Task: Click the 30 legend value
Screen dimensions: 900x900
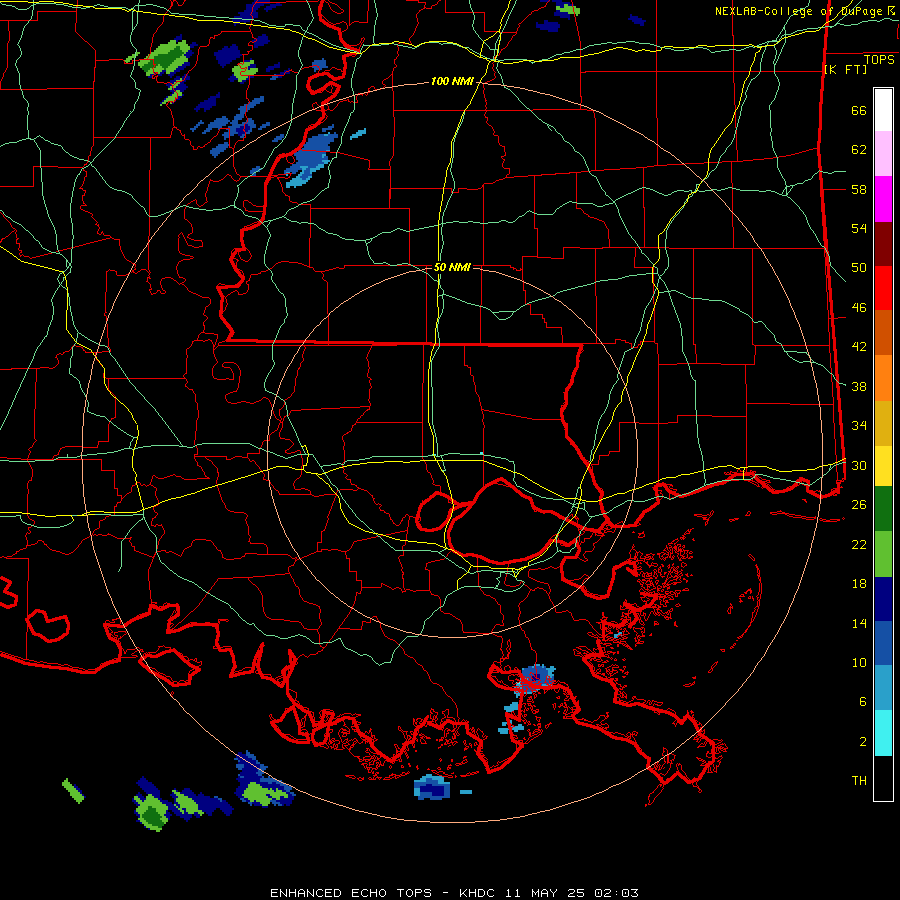Action: tap(859, 465)
